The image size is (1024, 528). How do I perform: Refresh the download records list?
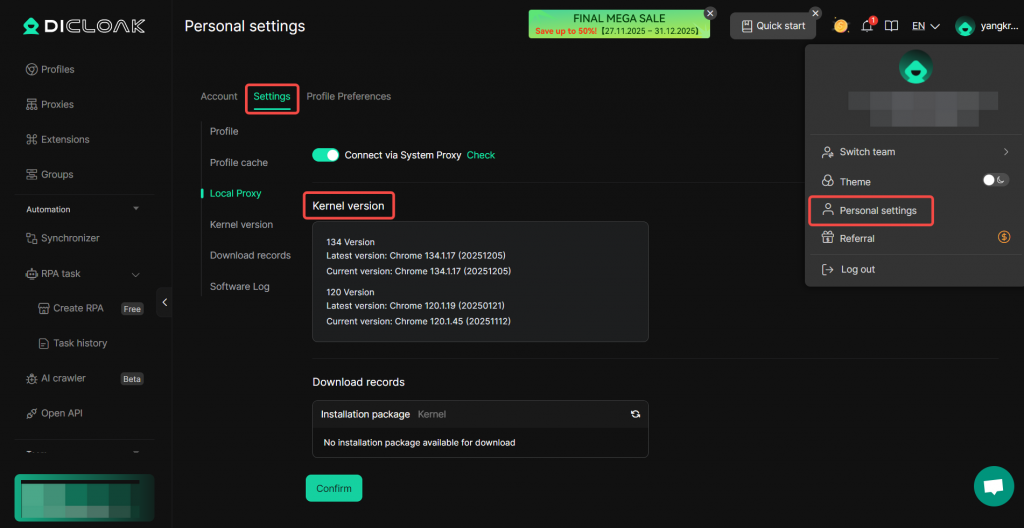tap(635, 414)
